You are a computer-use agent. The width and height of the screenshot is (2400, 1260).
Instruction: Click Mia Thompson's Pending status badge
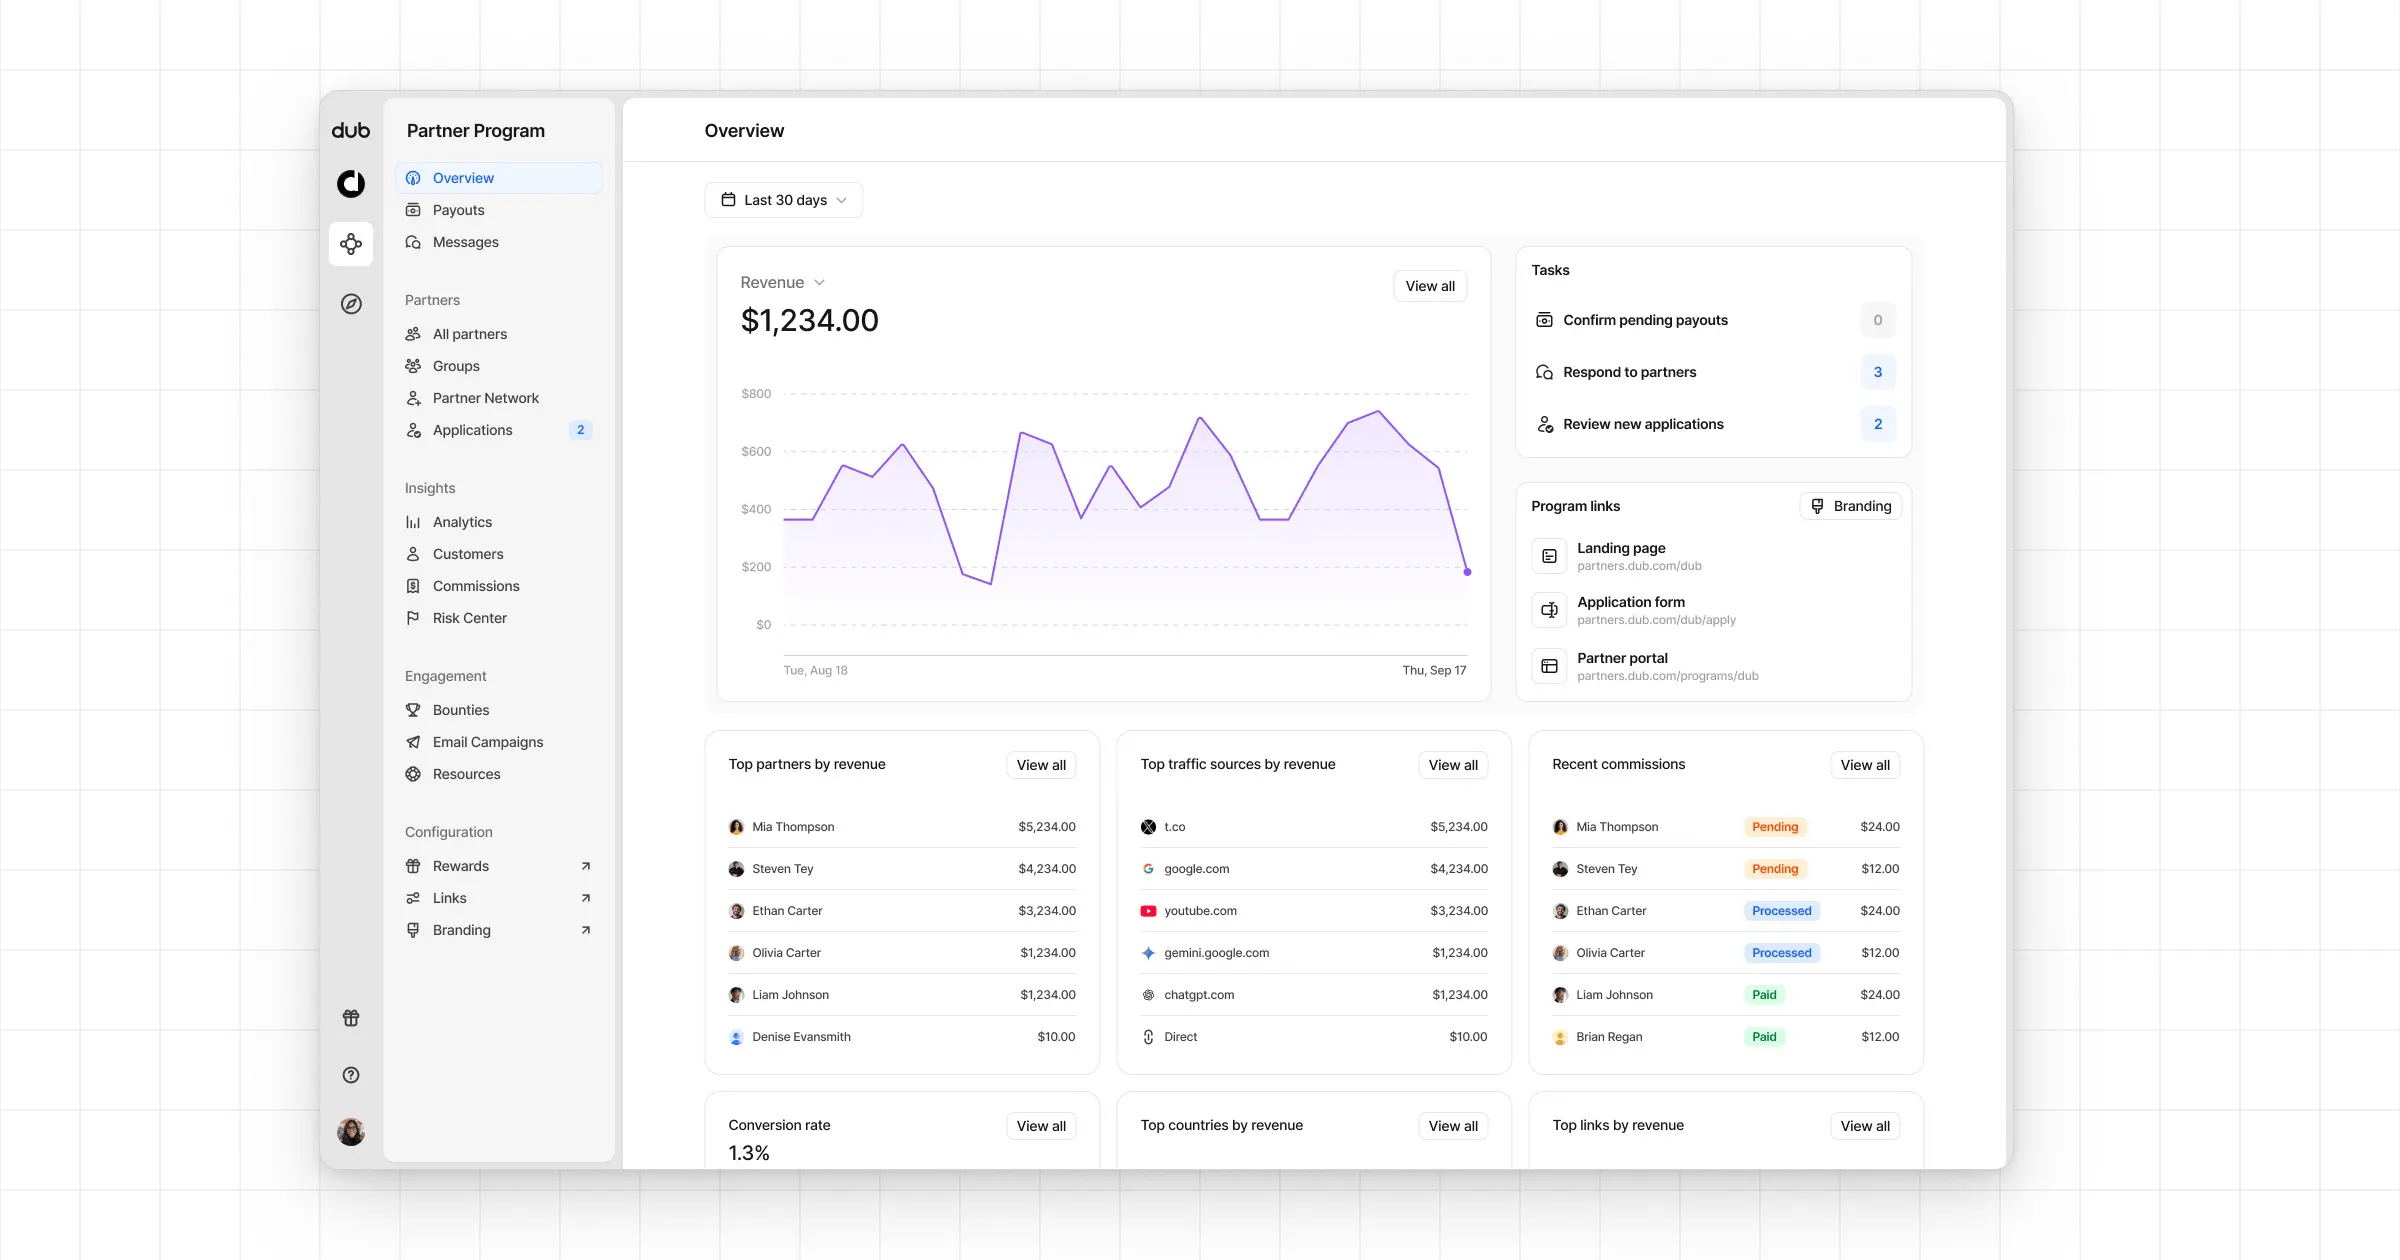tap(1775, 827)
